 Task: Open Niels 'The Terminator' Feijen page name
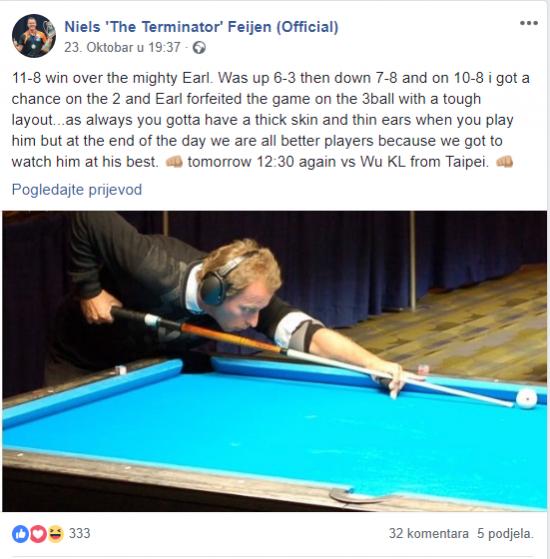point(201,27)
